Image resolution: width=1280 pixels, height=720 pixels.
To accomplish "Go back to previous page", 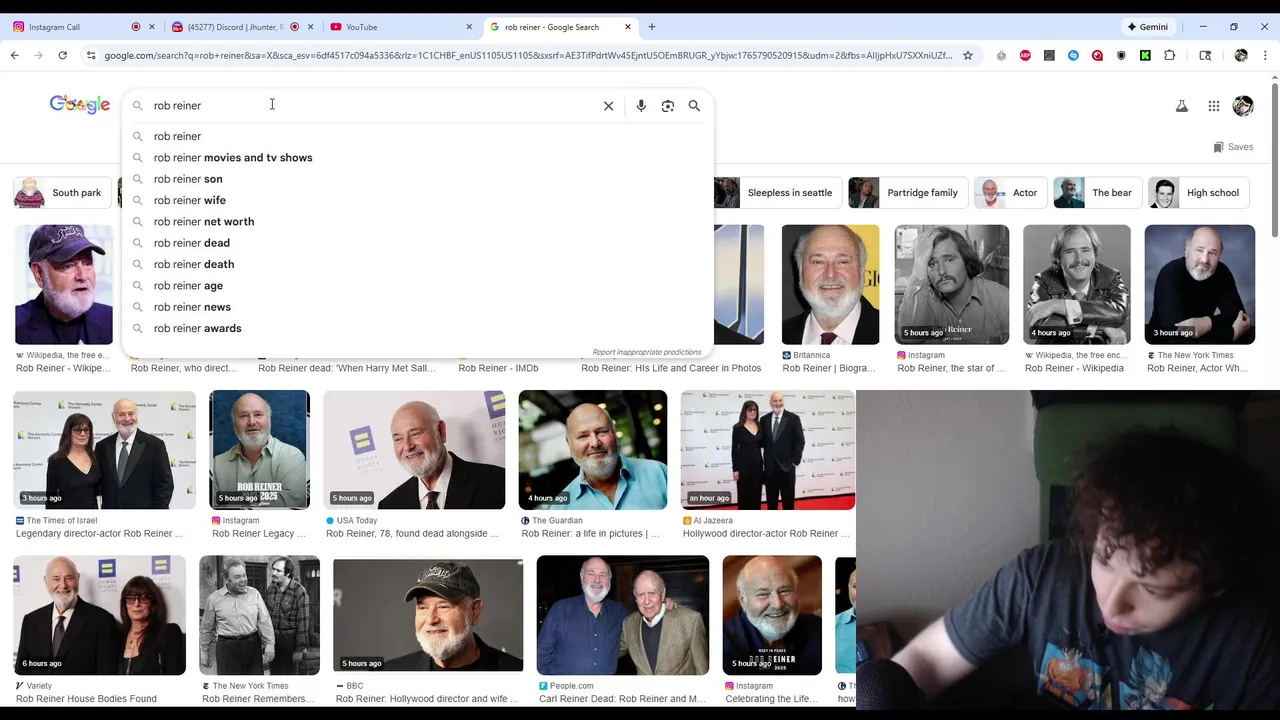I will [x=14, y=55].
